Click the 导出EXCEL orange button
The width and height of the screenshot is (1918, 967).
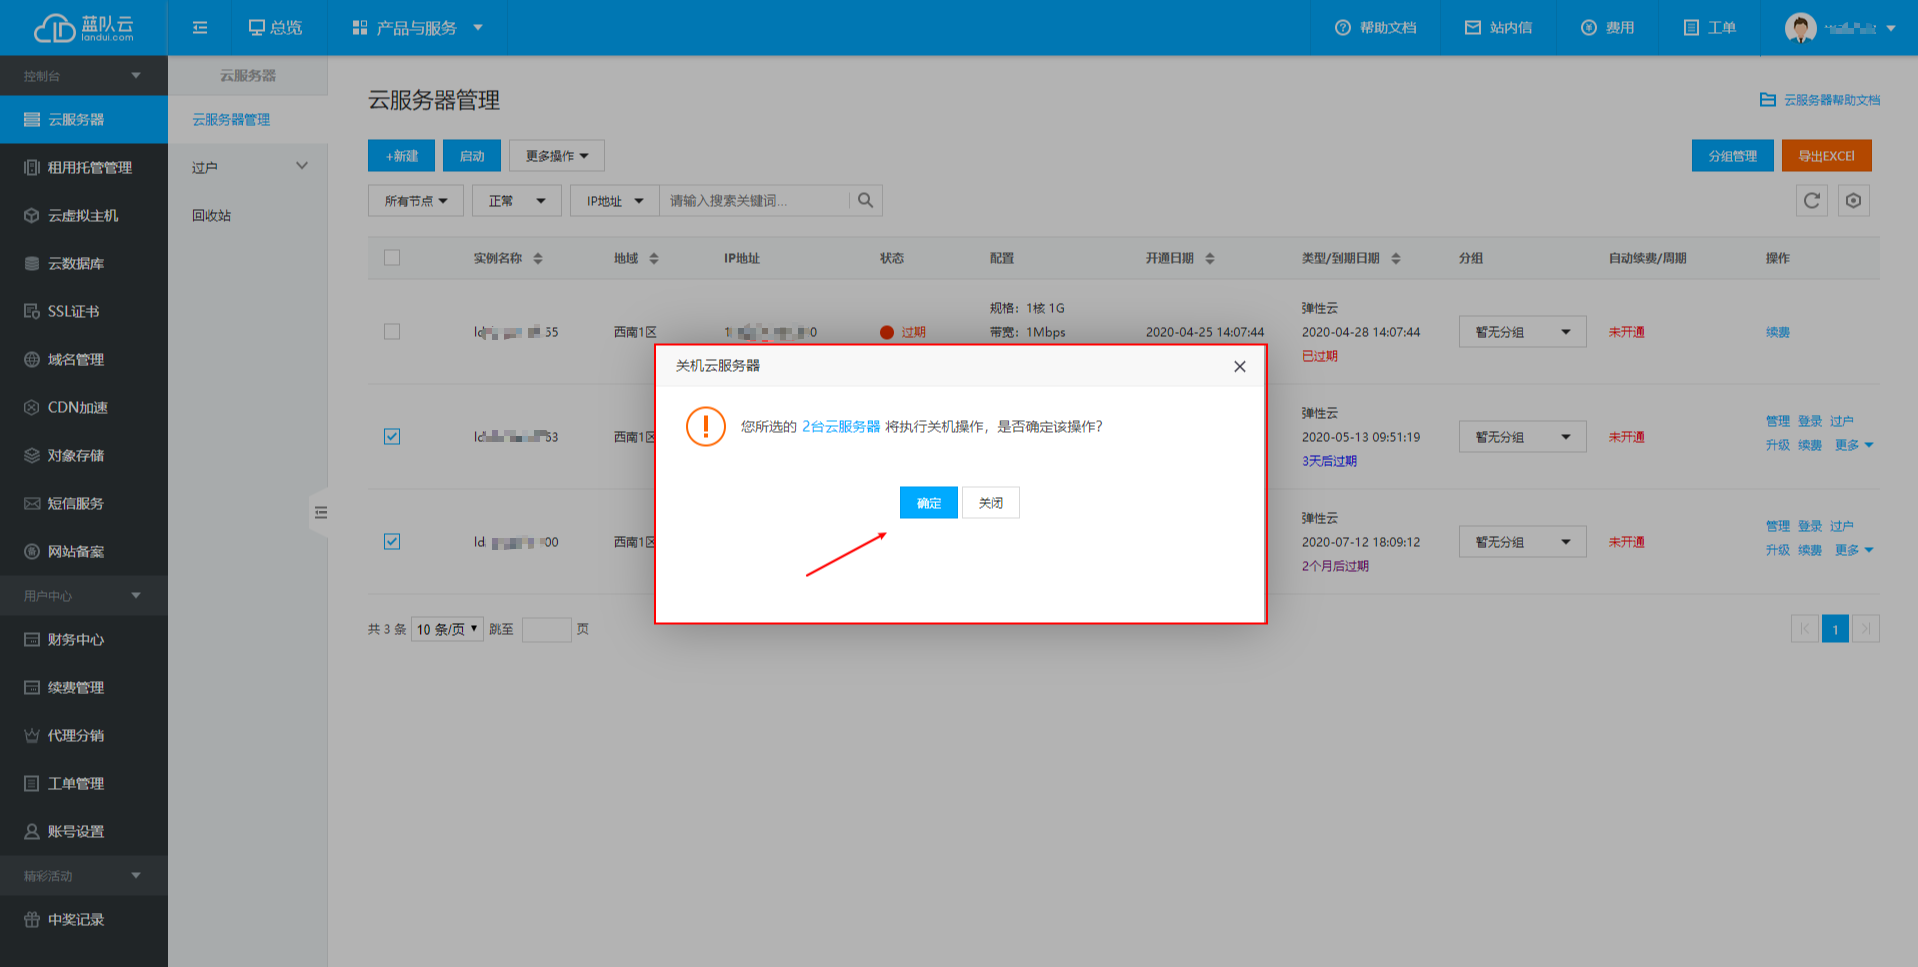click(1826, 156)
